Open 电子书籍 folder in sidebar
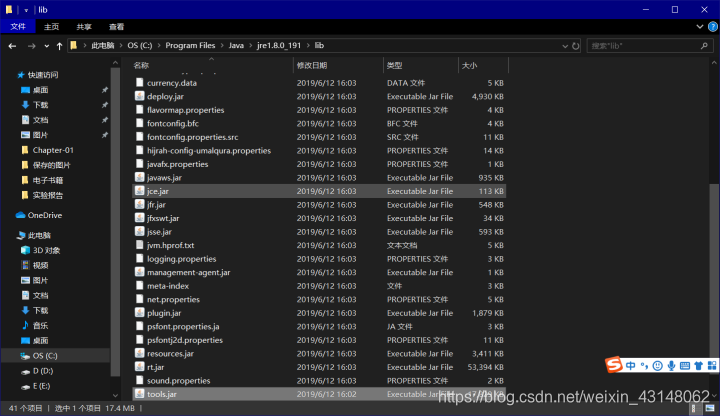 tap(48, 180)
